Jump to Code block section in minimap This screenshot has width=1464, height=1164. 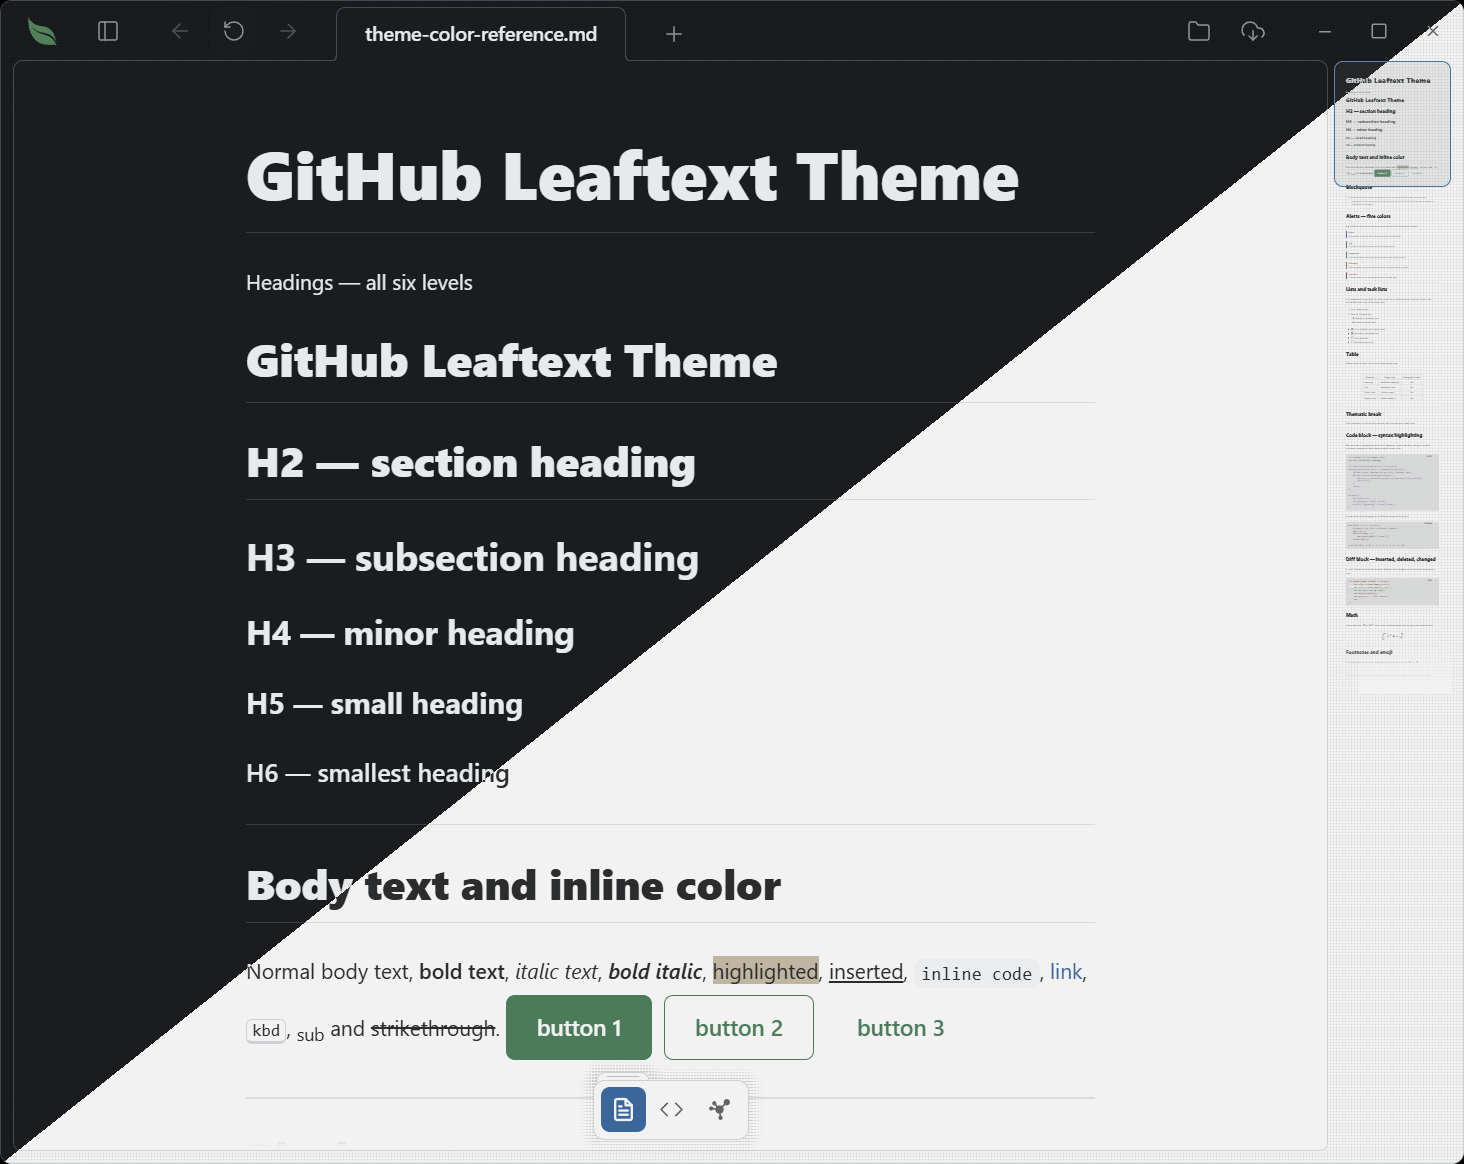pos(1384,435)
